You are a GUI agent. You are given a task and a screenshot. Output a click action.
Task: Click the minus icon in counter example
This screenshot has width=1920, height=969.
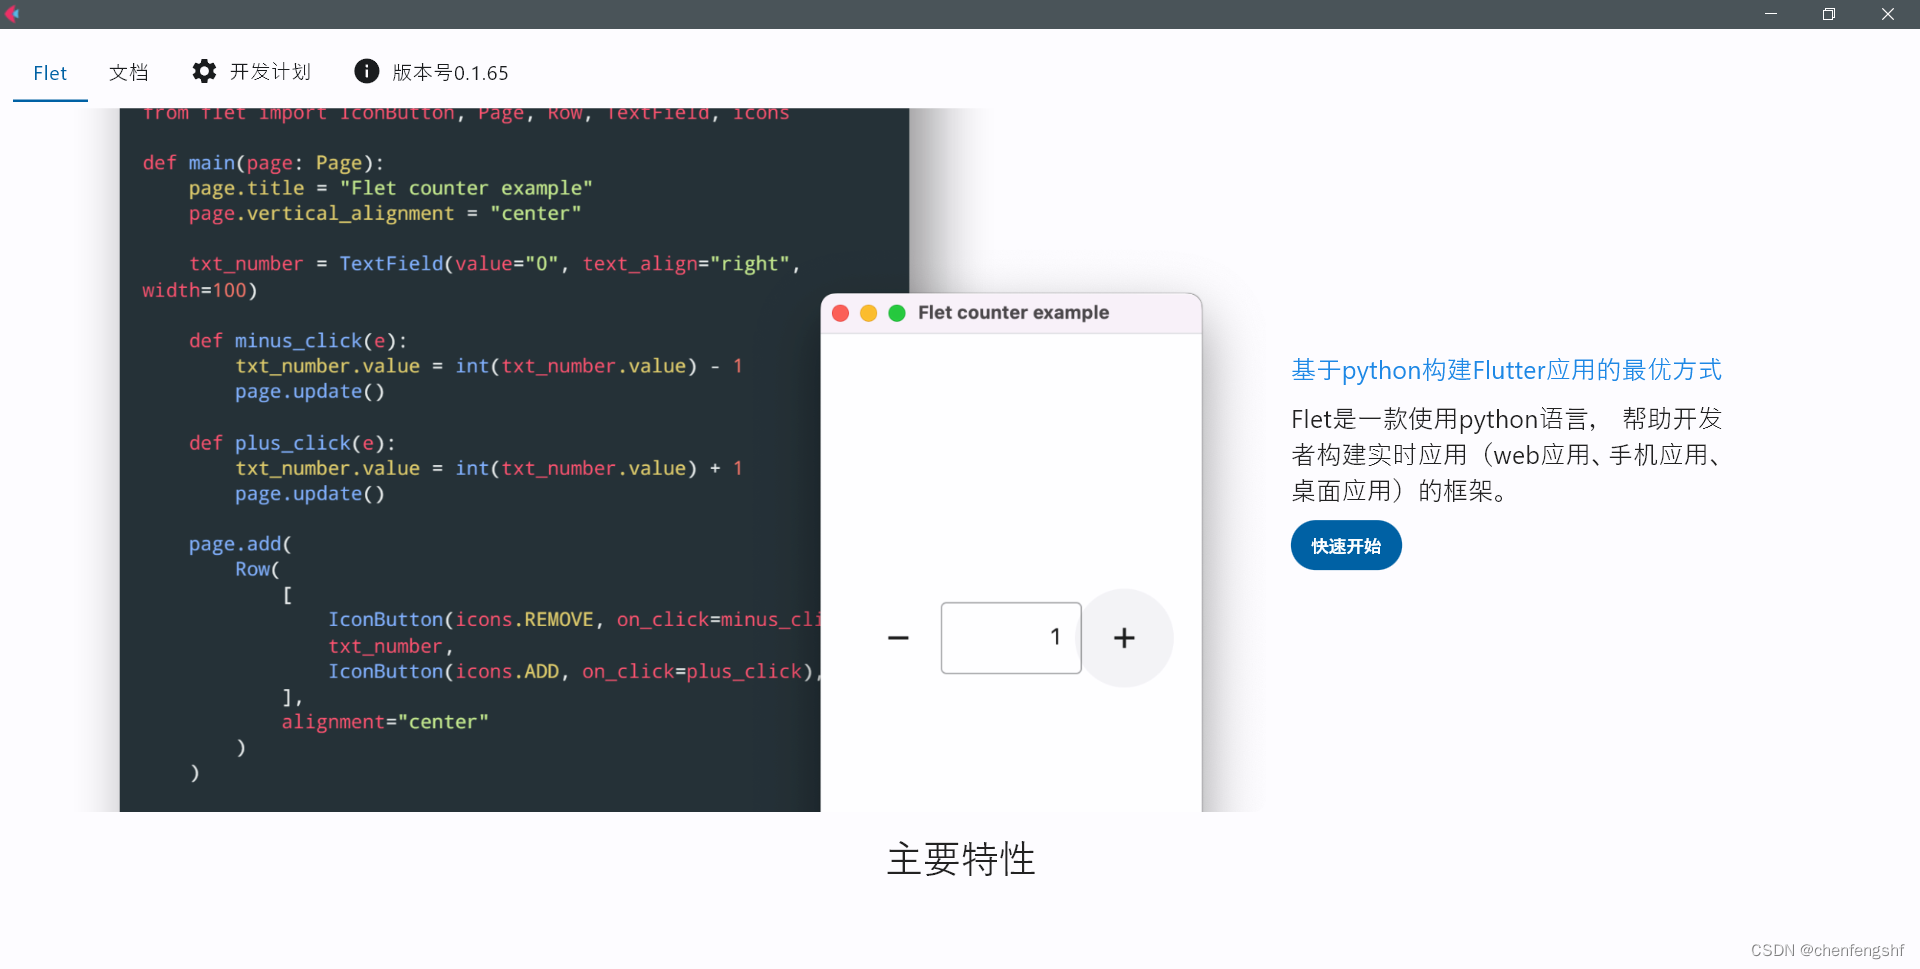[x=898, y=638]
